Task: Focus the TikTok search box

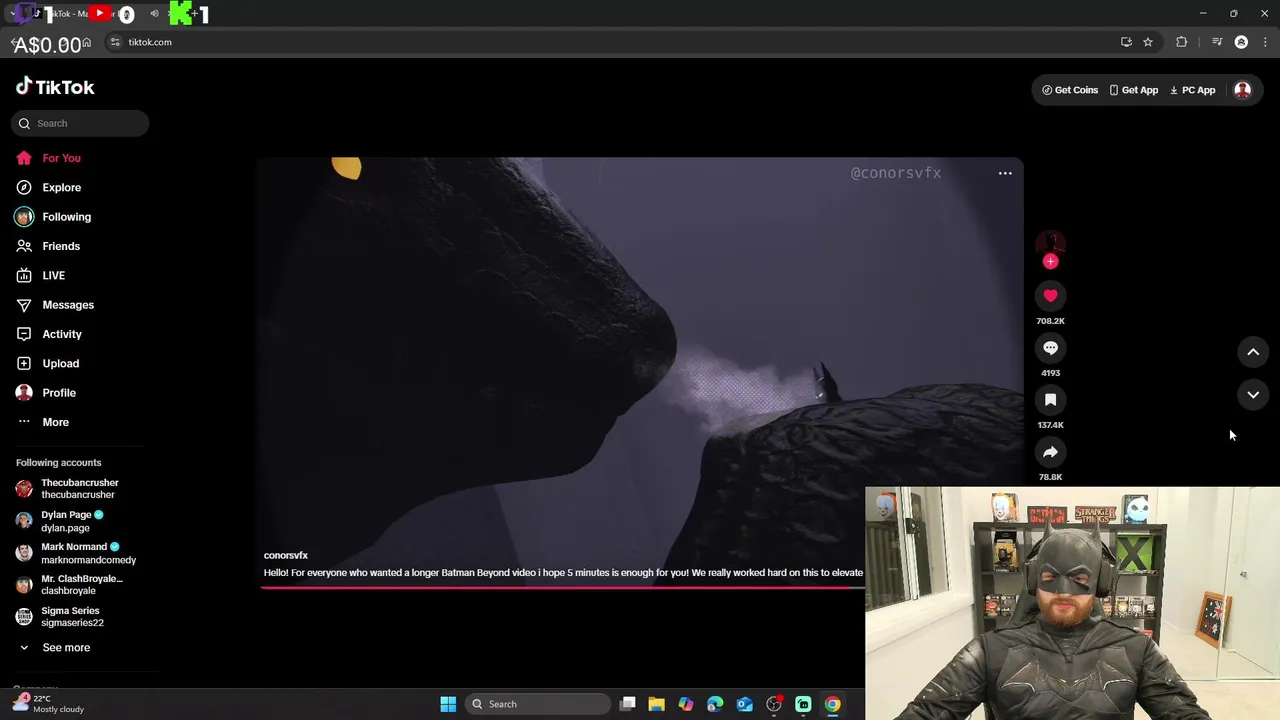Action: click(x=80, y=123)
